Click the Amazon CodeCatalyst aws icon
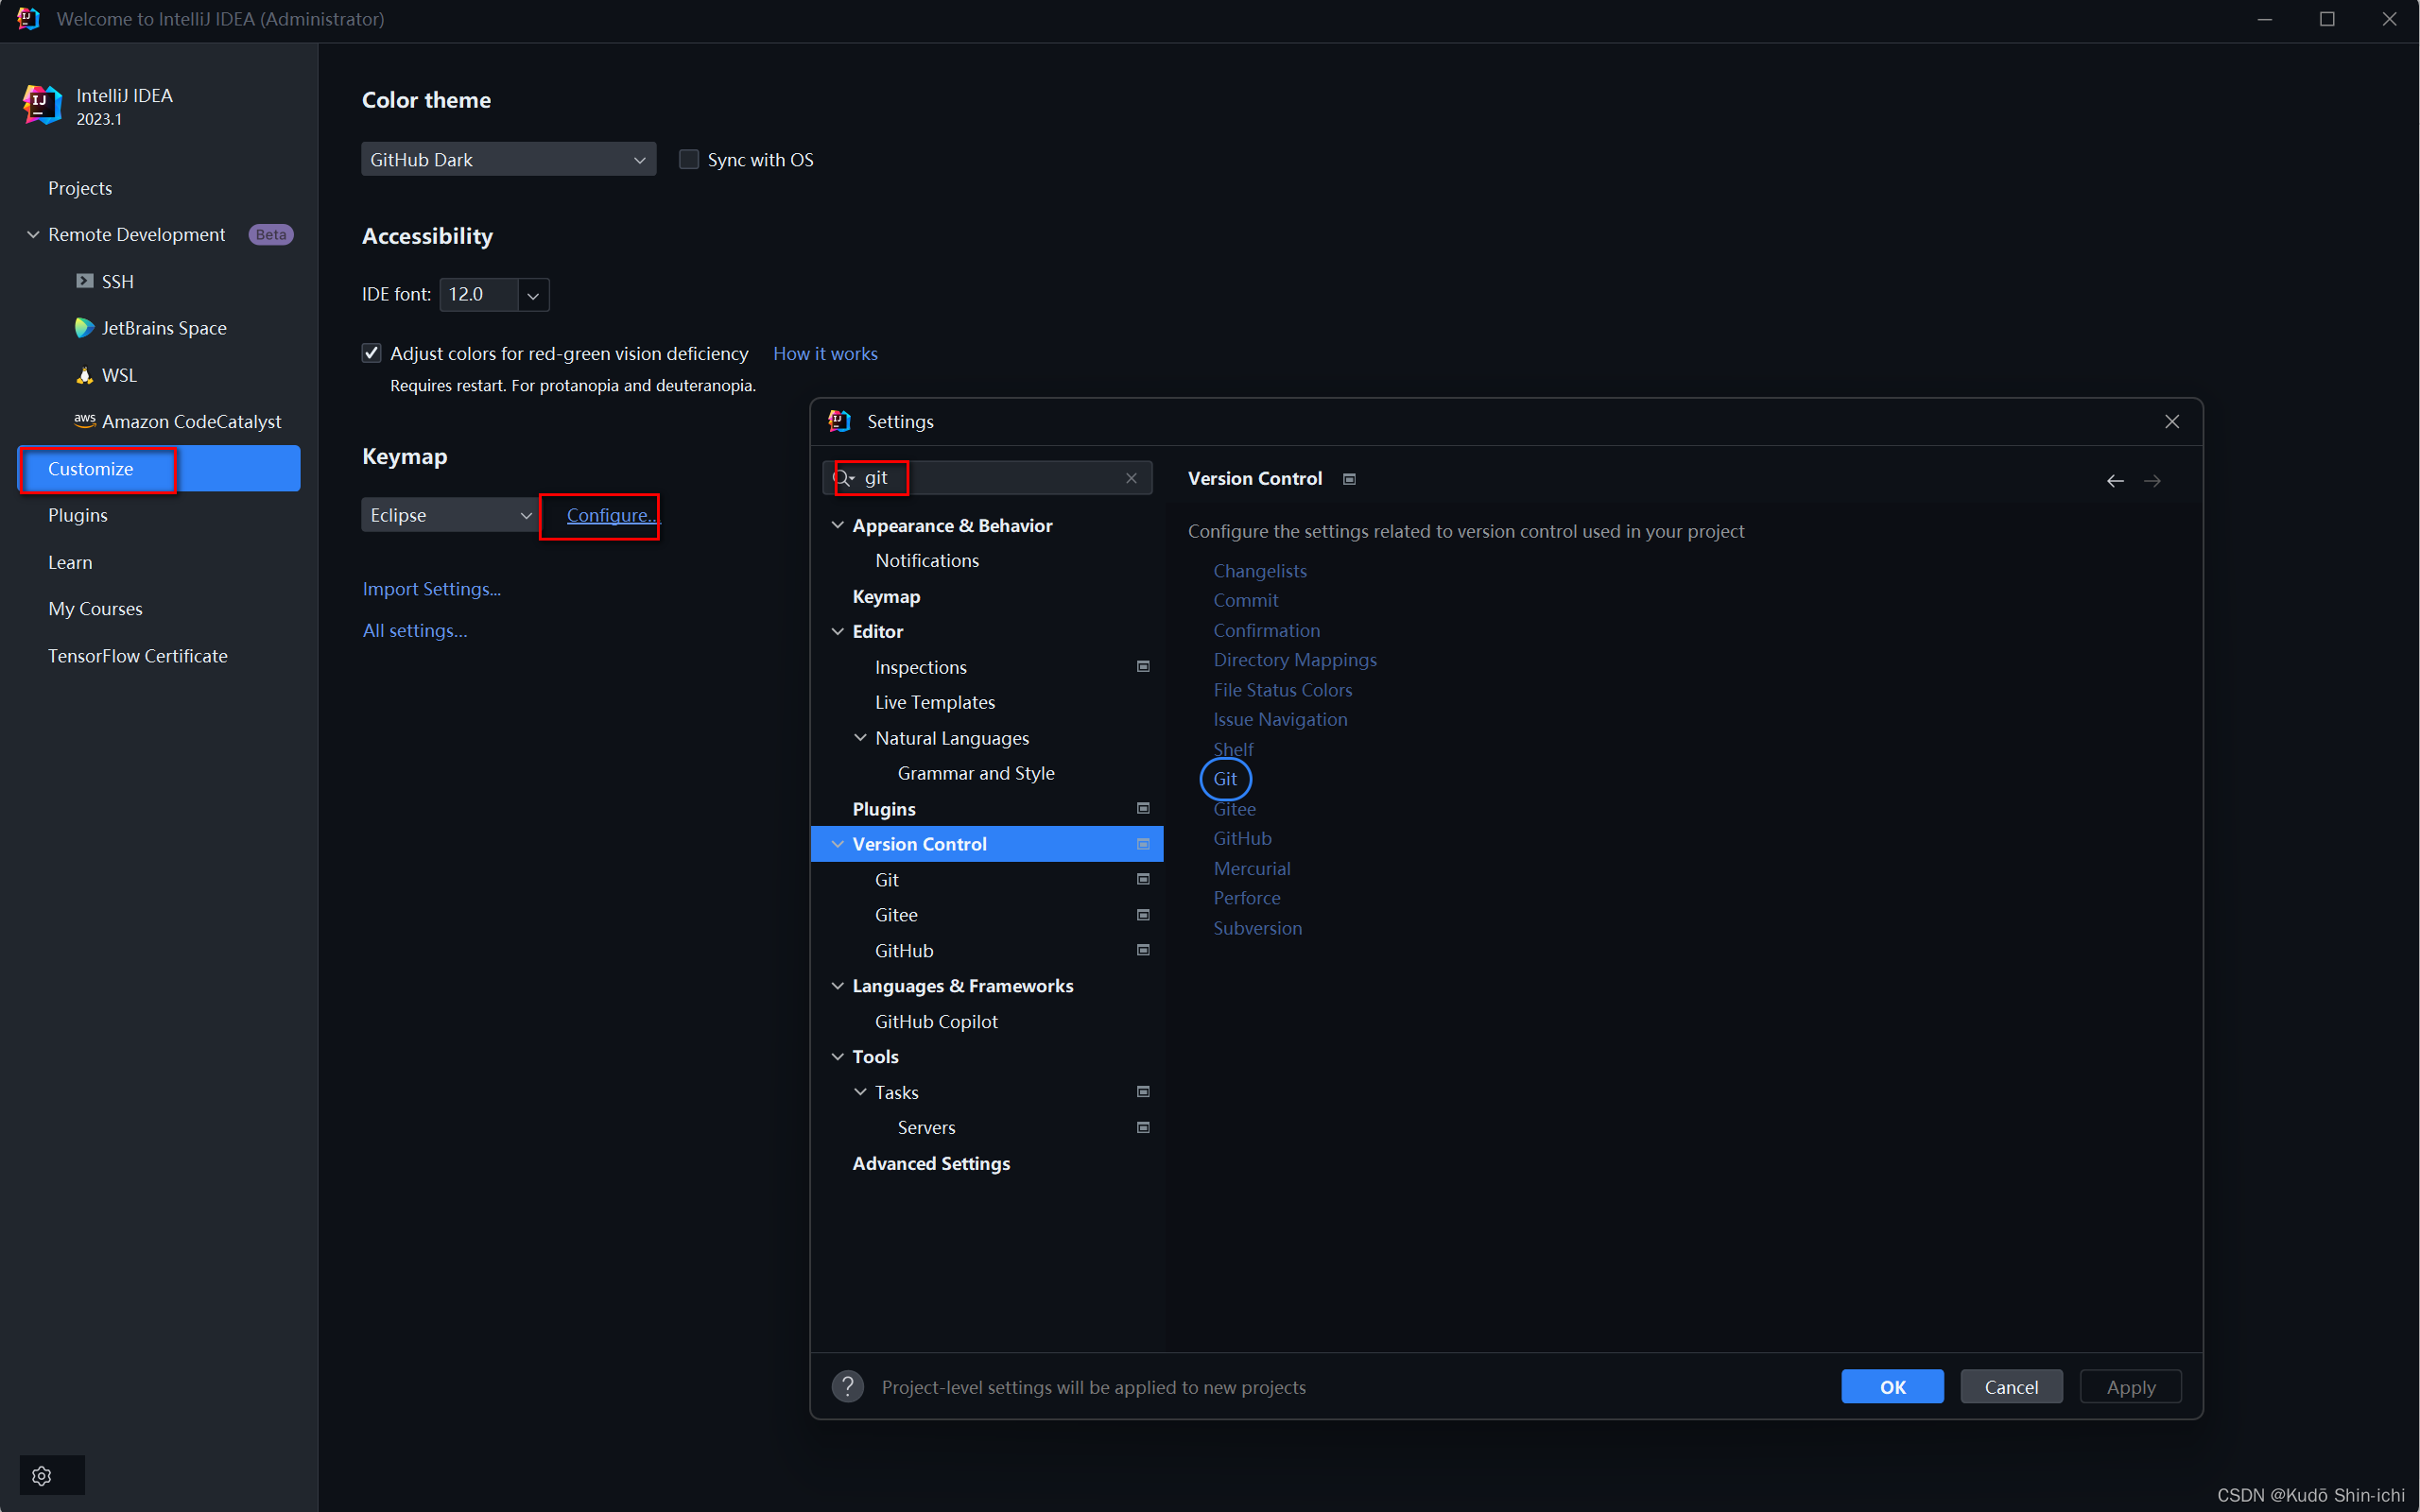Screen dimensions: 2420x1512 click(85, 420)
